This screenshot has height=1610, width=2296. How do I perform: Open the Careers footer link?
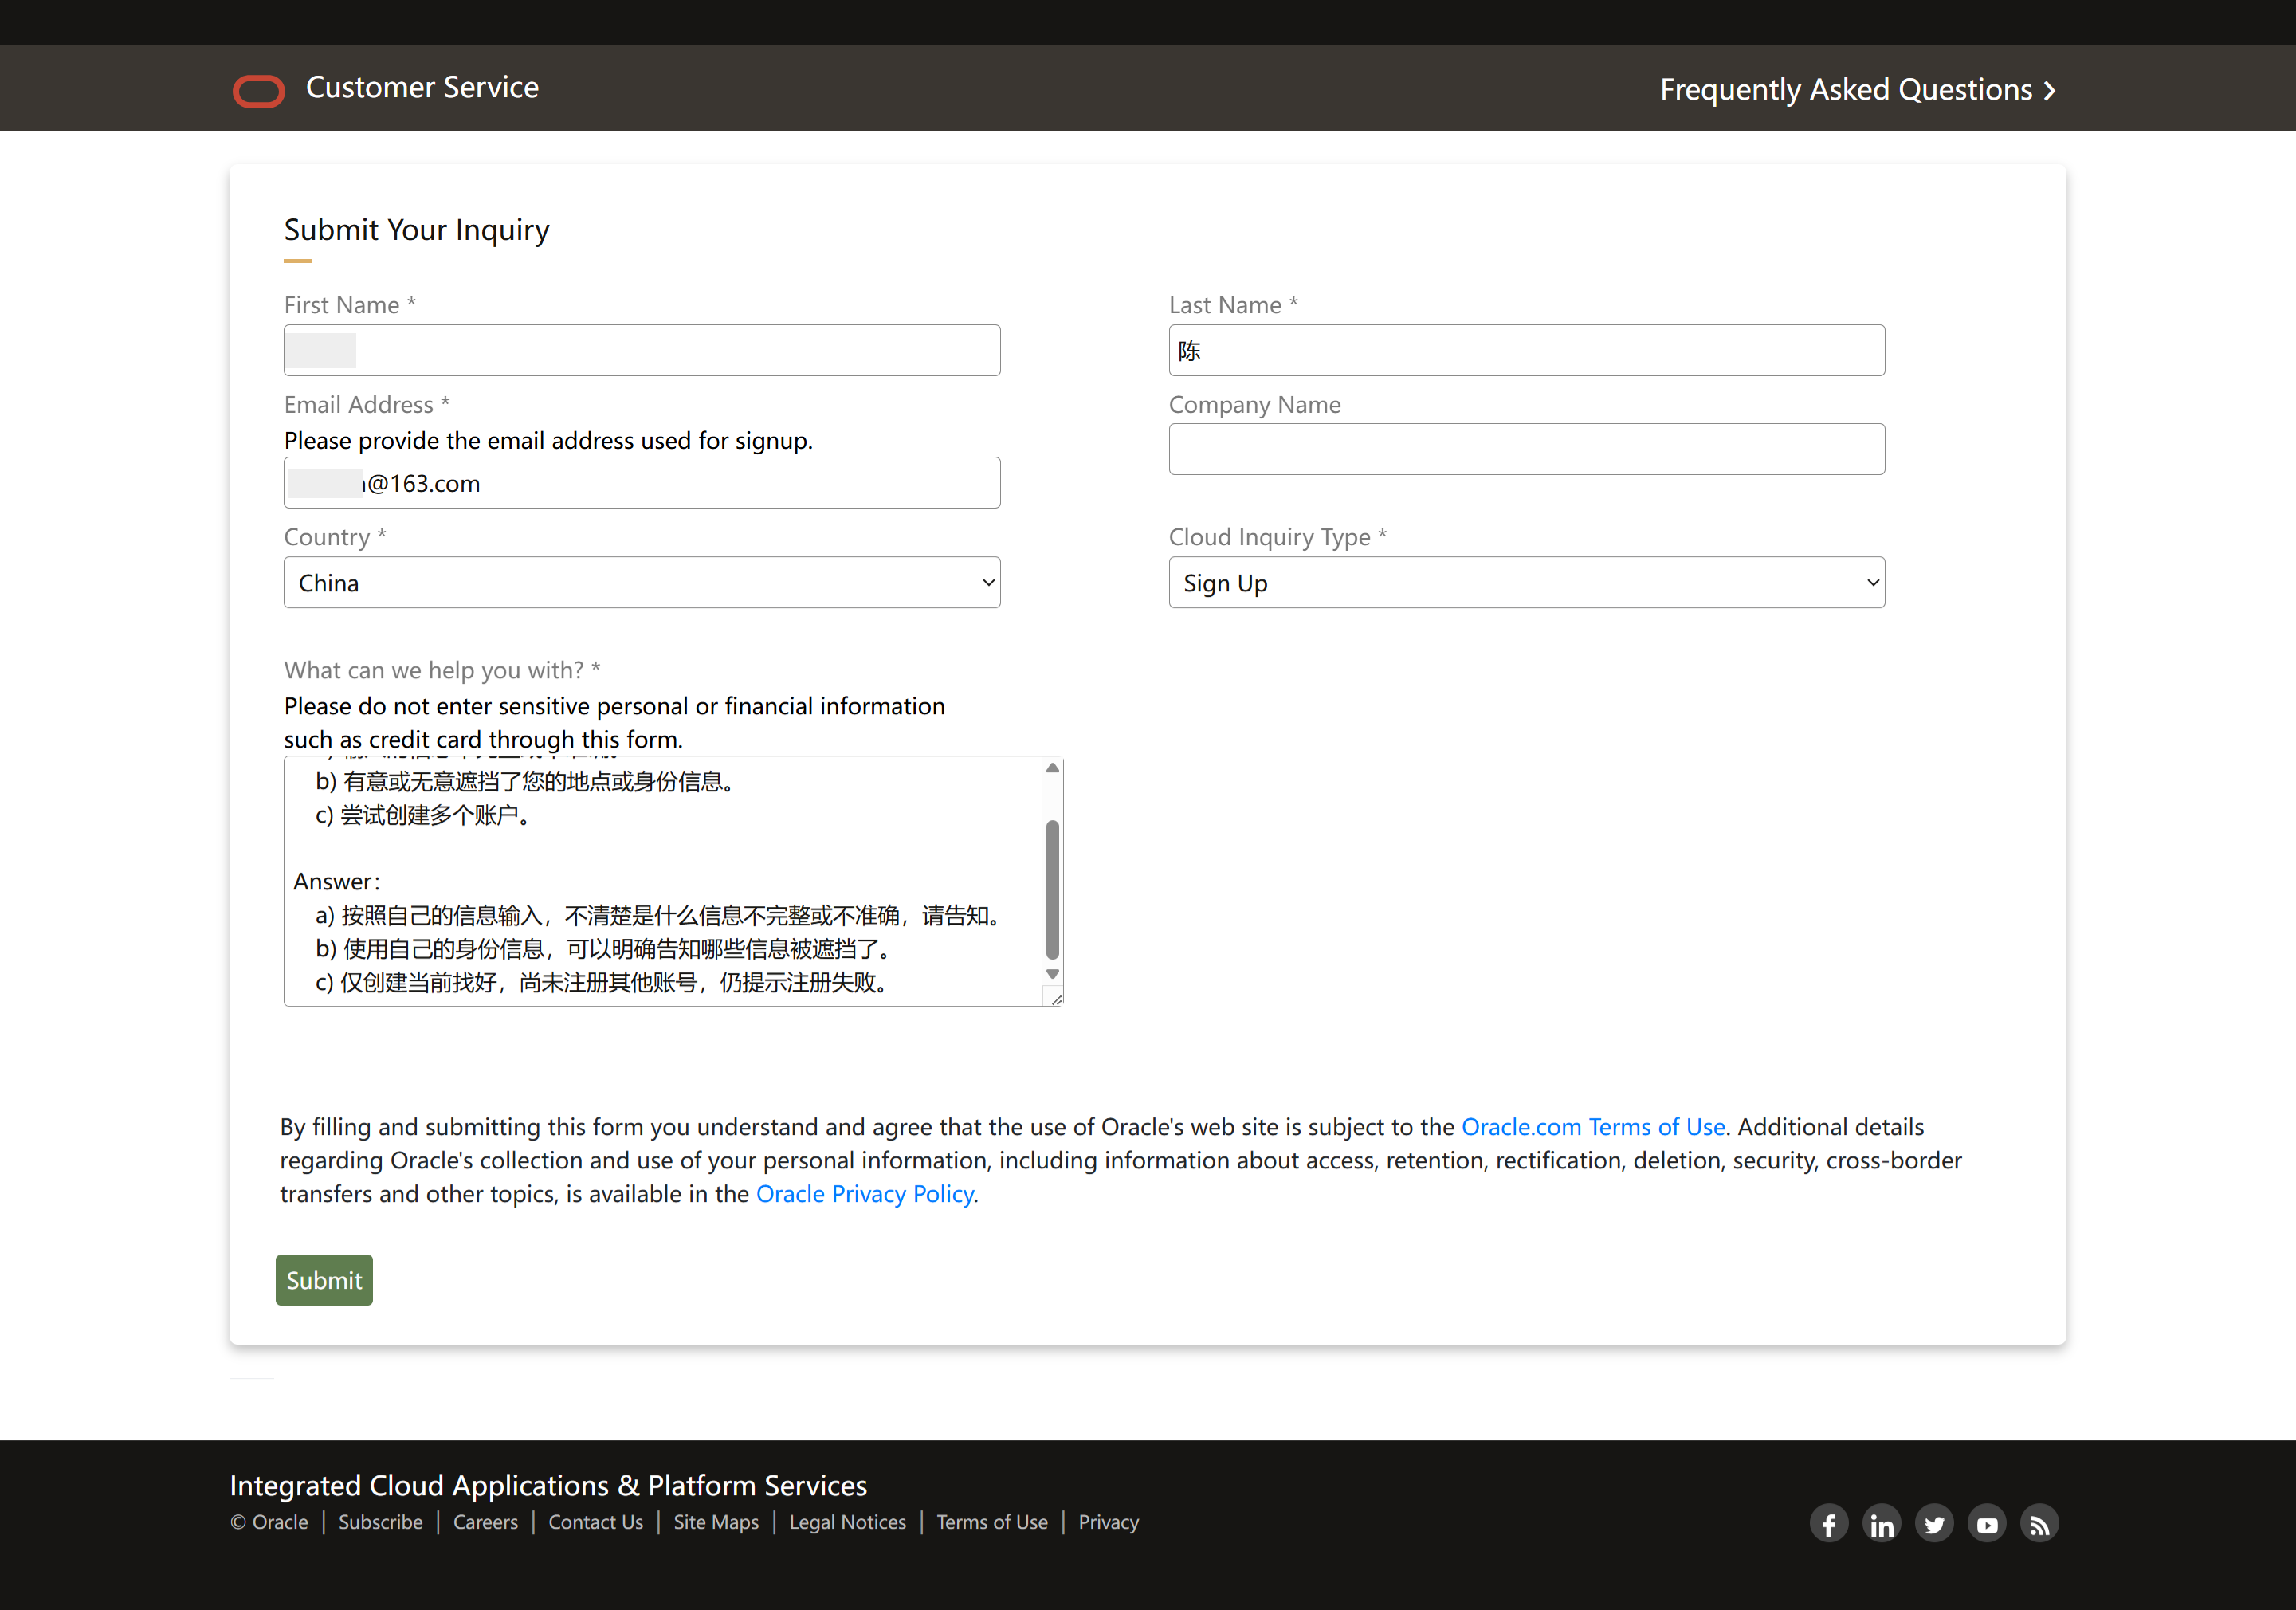click(x=485, y=1522)
